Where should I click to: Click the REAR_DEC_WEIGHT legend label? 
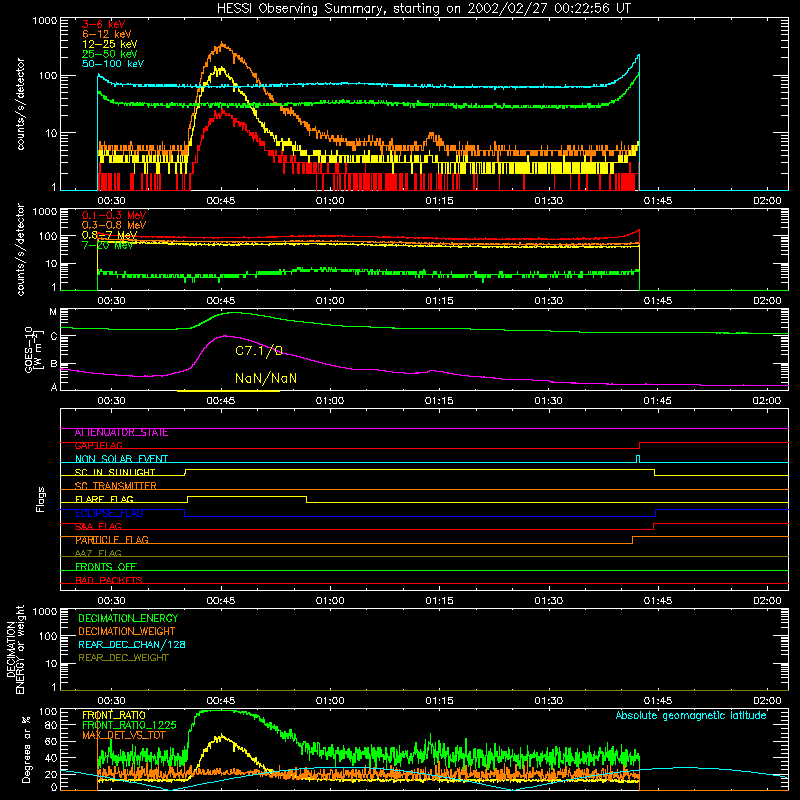pos(123,658)
